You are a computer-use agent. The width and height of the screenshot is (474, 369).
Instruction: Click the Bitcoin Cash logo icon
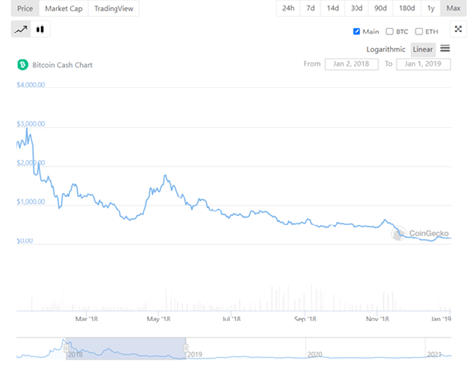[x=23, y=64]
